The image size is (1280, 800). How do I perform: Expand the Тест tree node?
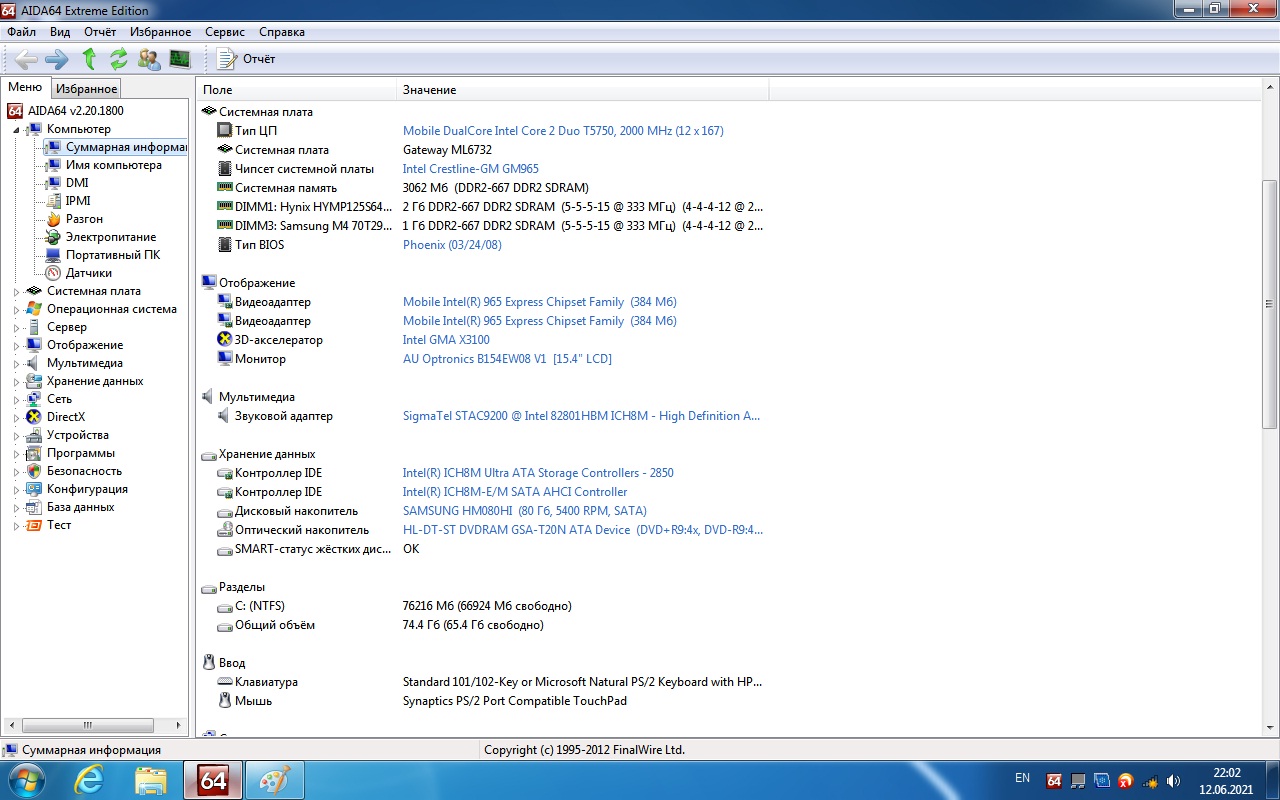pyautogui.click(x=16, y=526)
